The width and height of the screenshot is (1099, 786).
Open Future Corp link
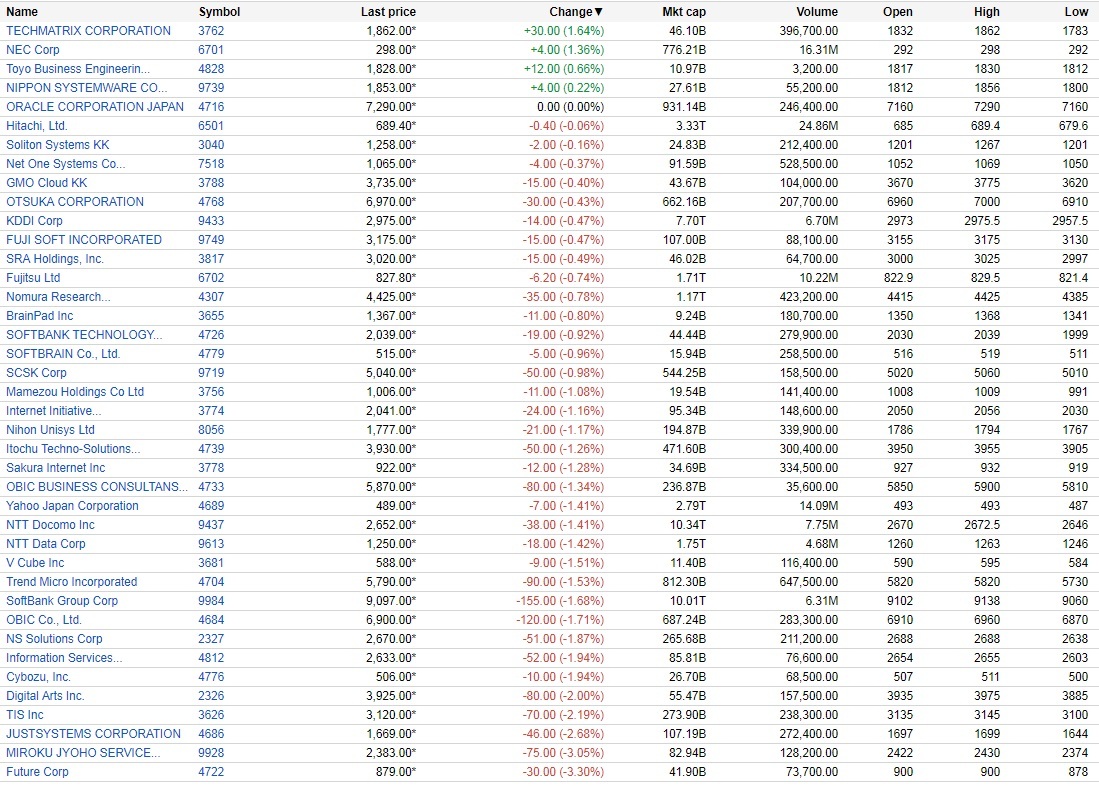tap(37, 771)
